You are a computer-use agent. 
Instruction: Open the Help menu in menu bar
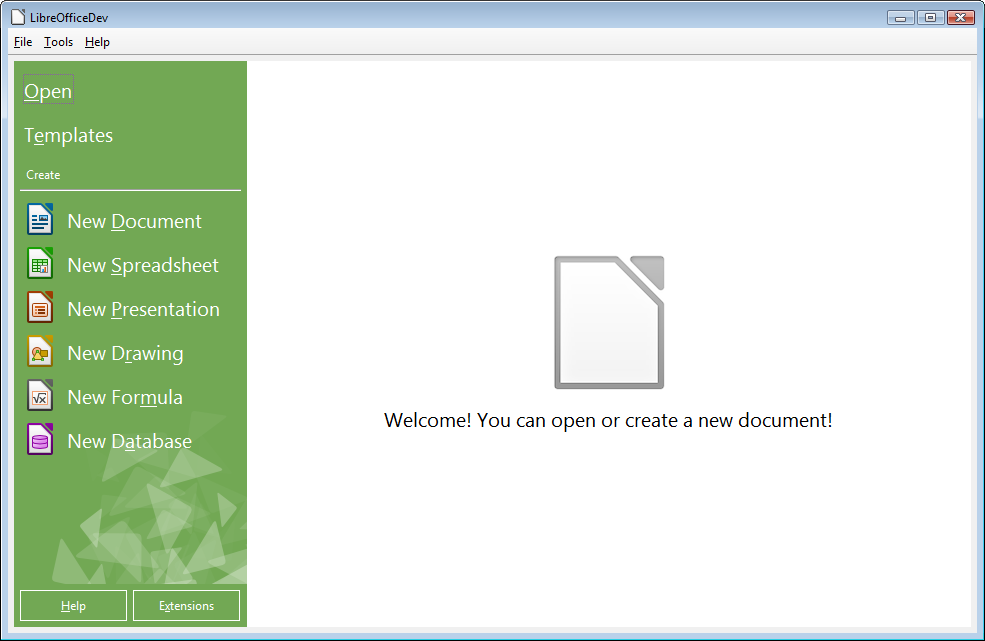(x=97, y=42)
